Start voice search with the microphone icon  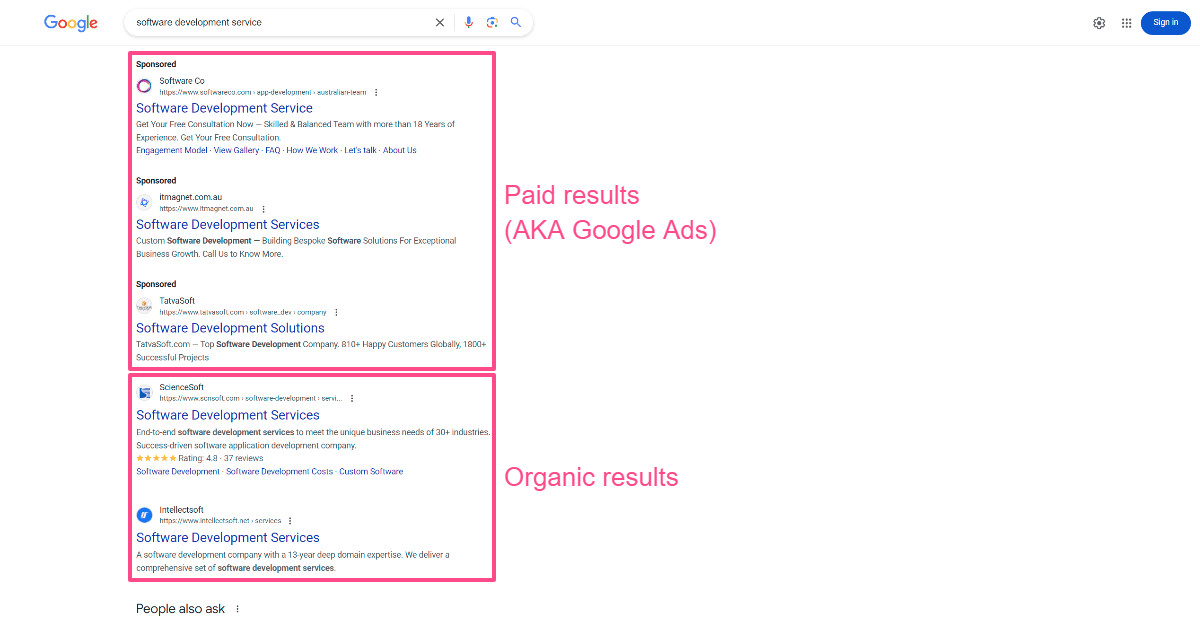(x=469, y=22)
